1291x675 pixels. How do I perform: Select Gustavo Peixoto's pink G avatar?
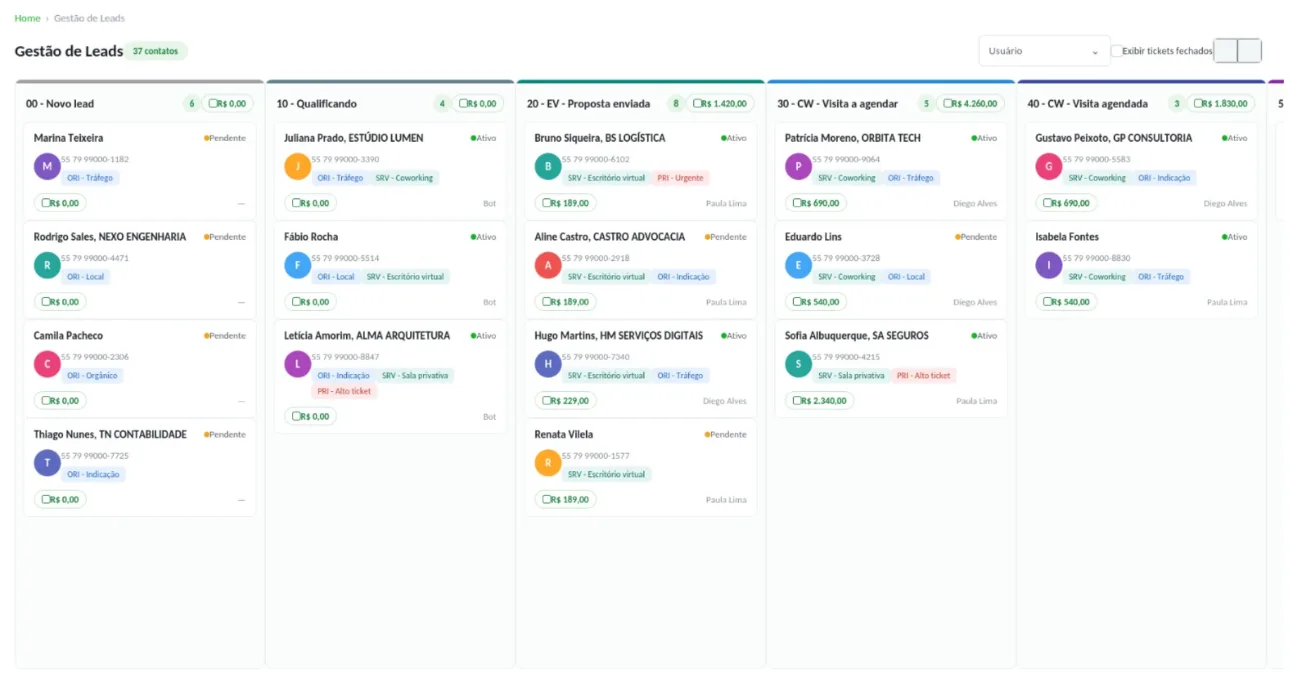tap(1049, 167)
